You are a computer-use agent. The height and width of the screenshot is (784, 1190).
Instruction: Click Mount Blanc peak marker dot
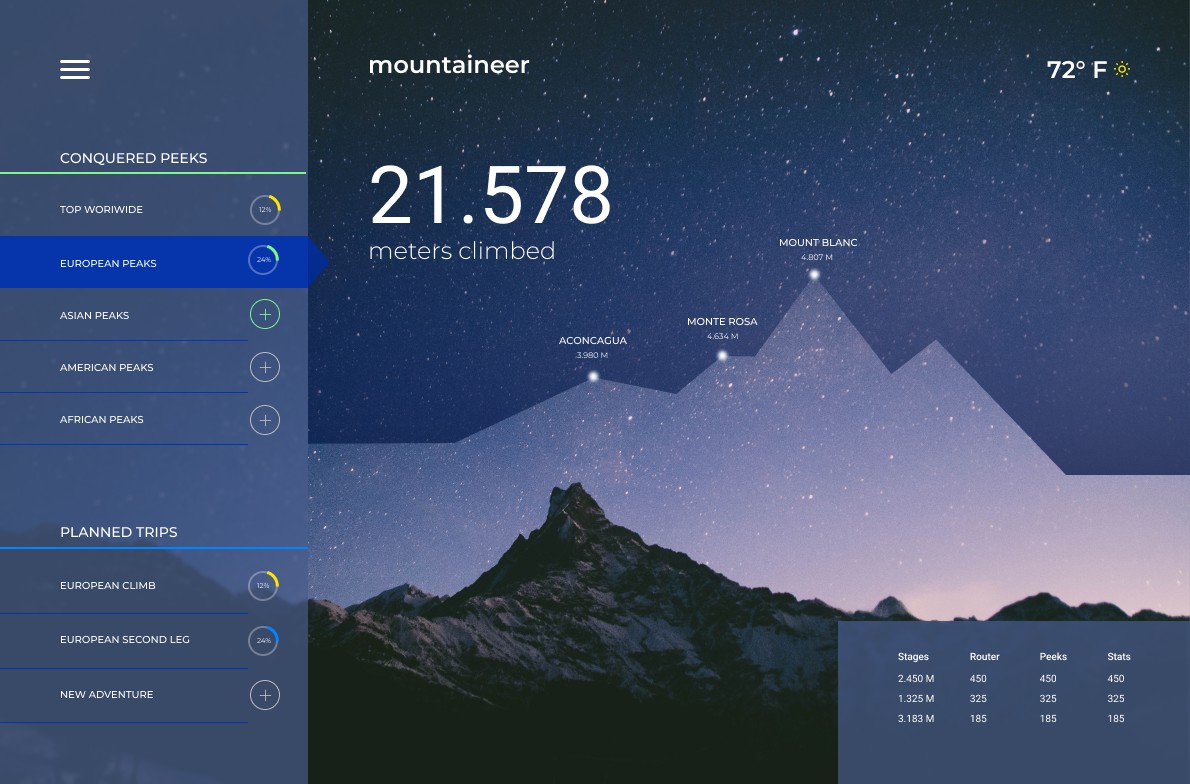[814, 275]
